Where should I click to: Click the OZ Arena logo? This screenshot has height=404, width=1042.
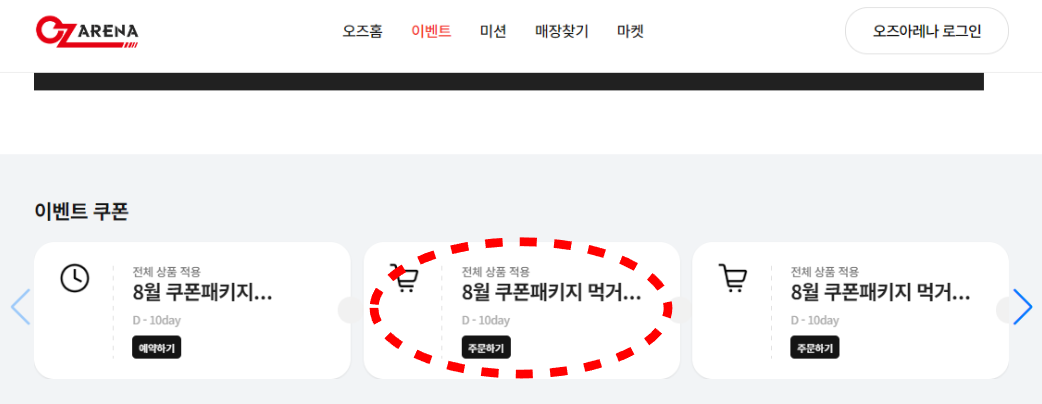(87, 32)
